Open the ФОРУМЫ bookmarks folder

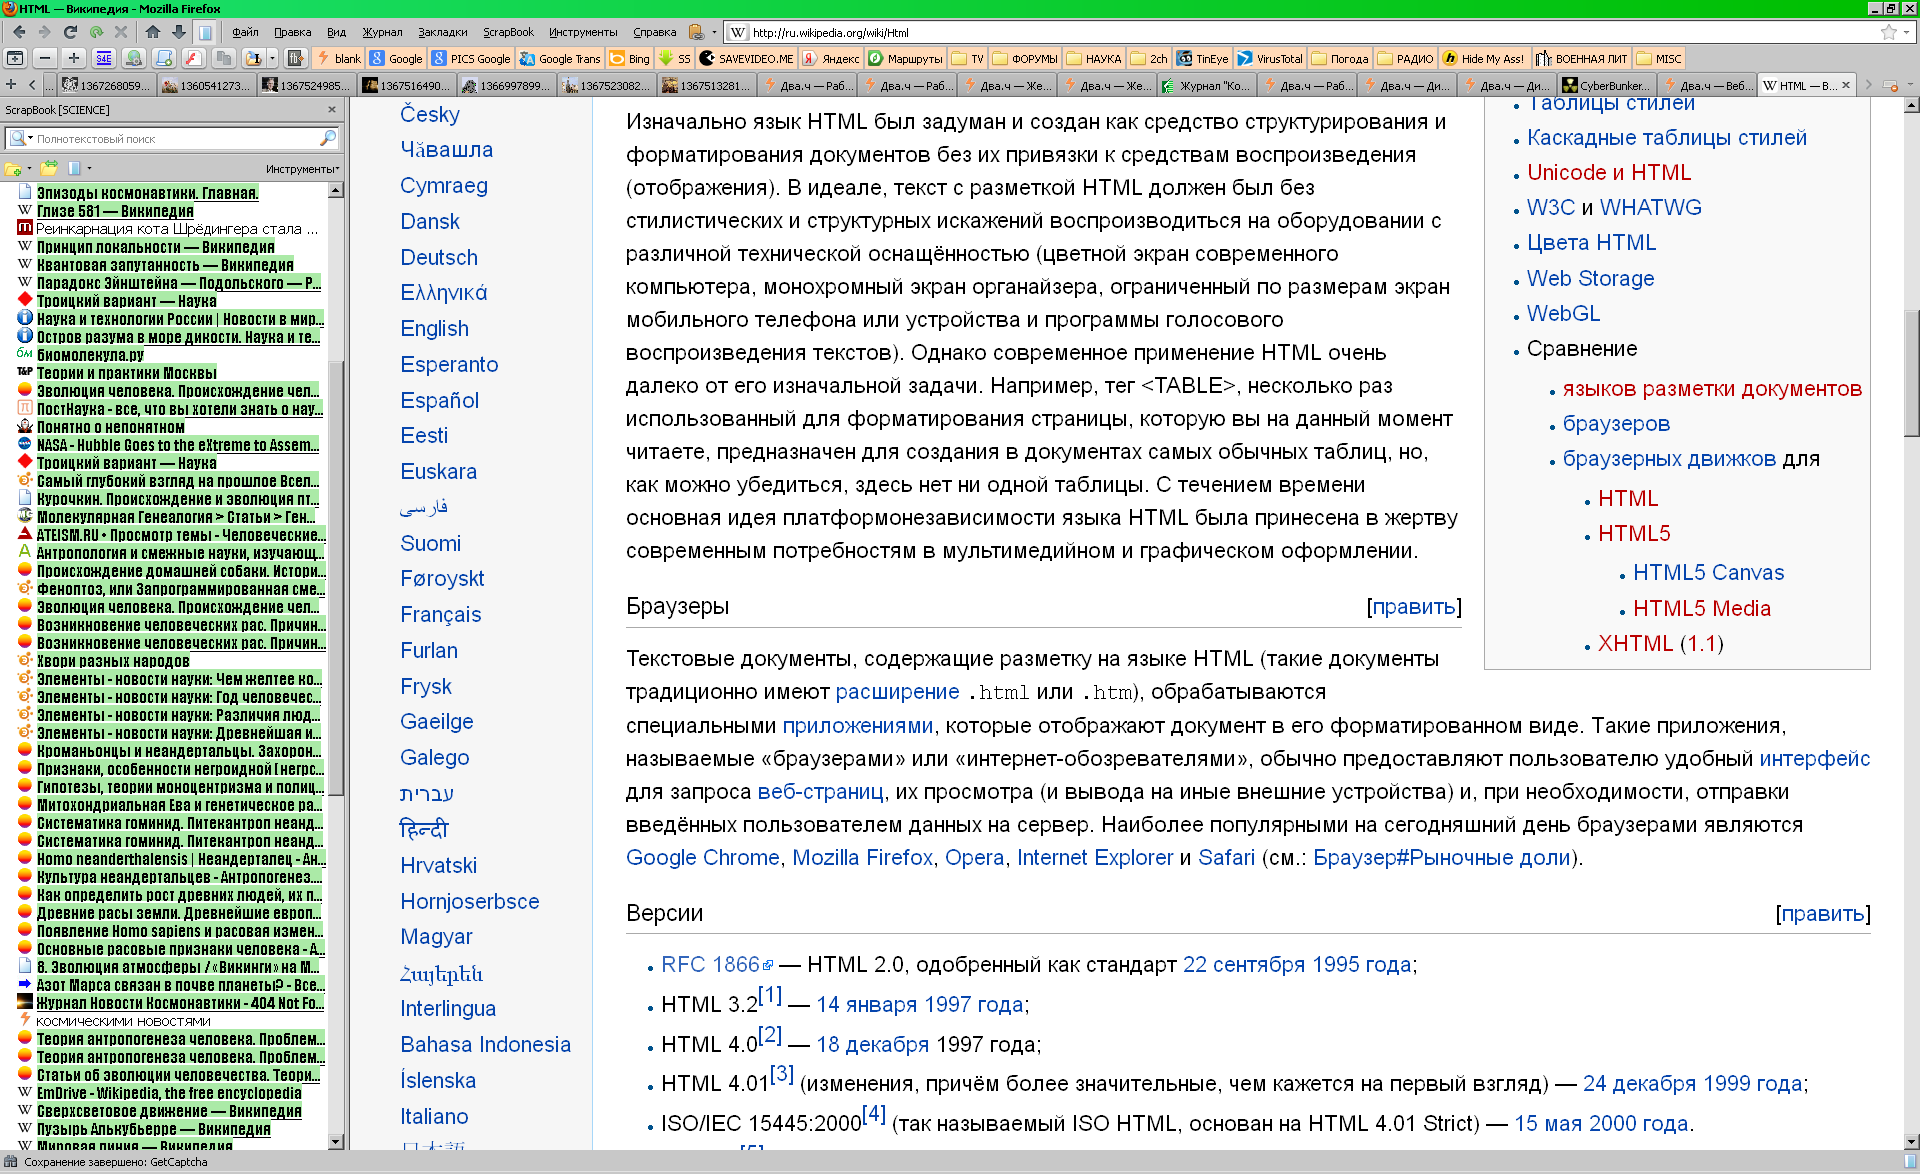pyautogui.click(x=1024, y=58)
